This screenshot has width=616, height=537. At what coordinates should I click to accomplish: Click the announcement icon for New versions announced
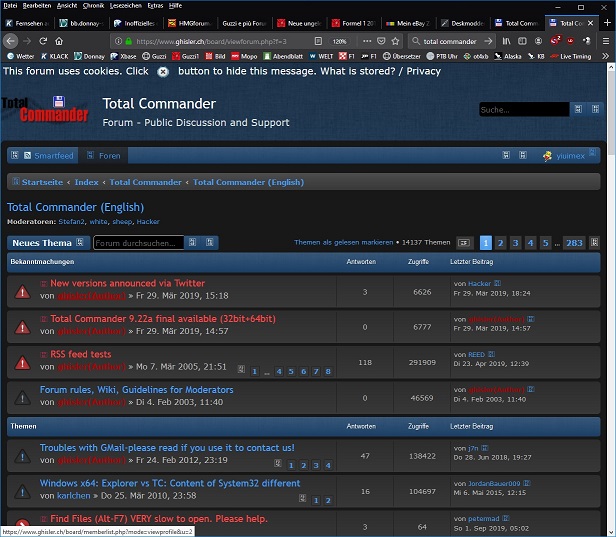tap(22, 292)
